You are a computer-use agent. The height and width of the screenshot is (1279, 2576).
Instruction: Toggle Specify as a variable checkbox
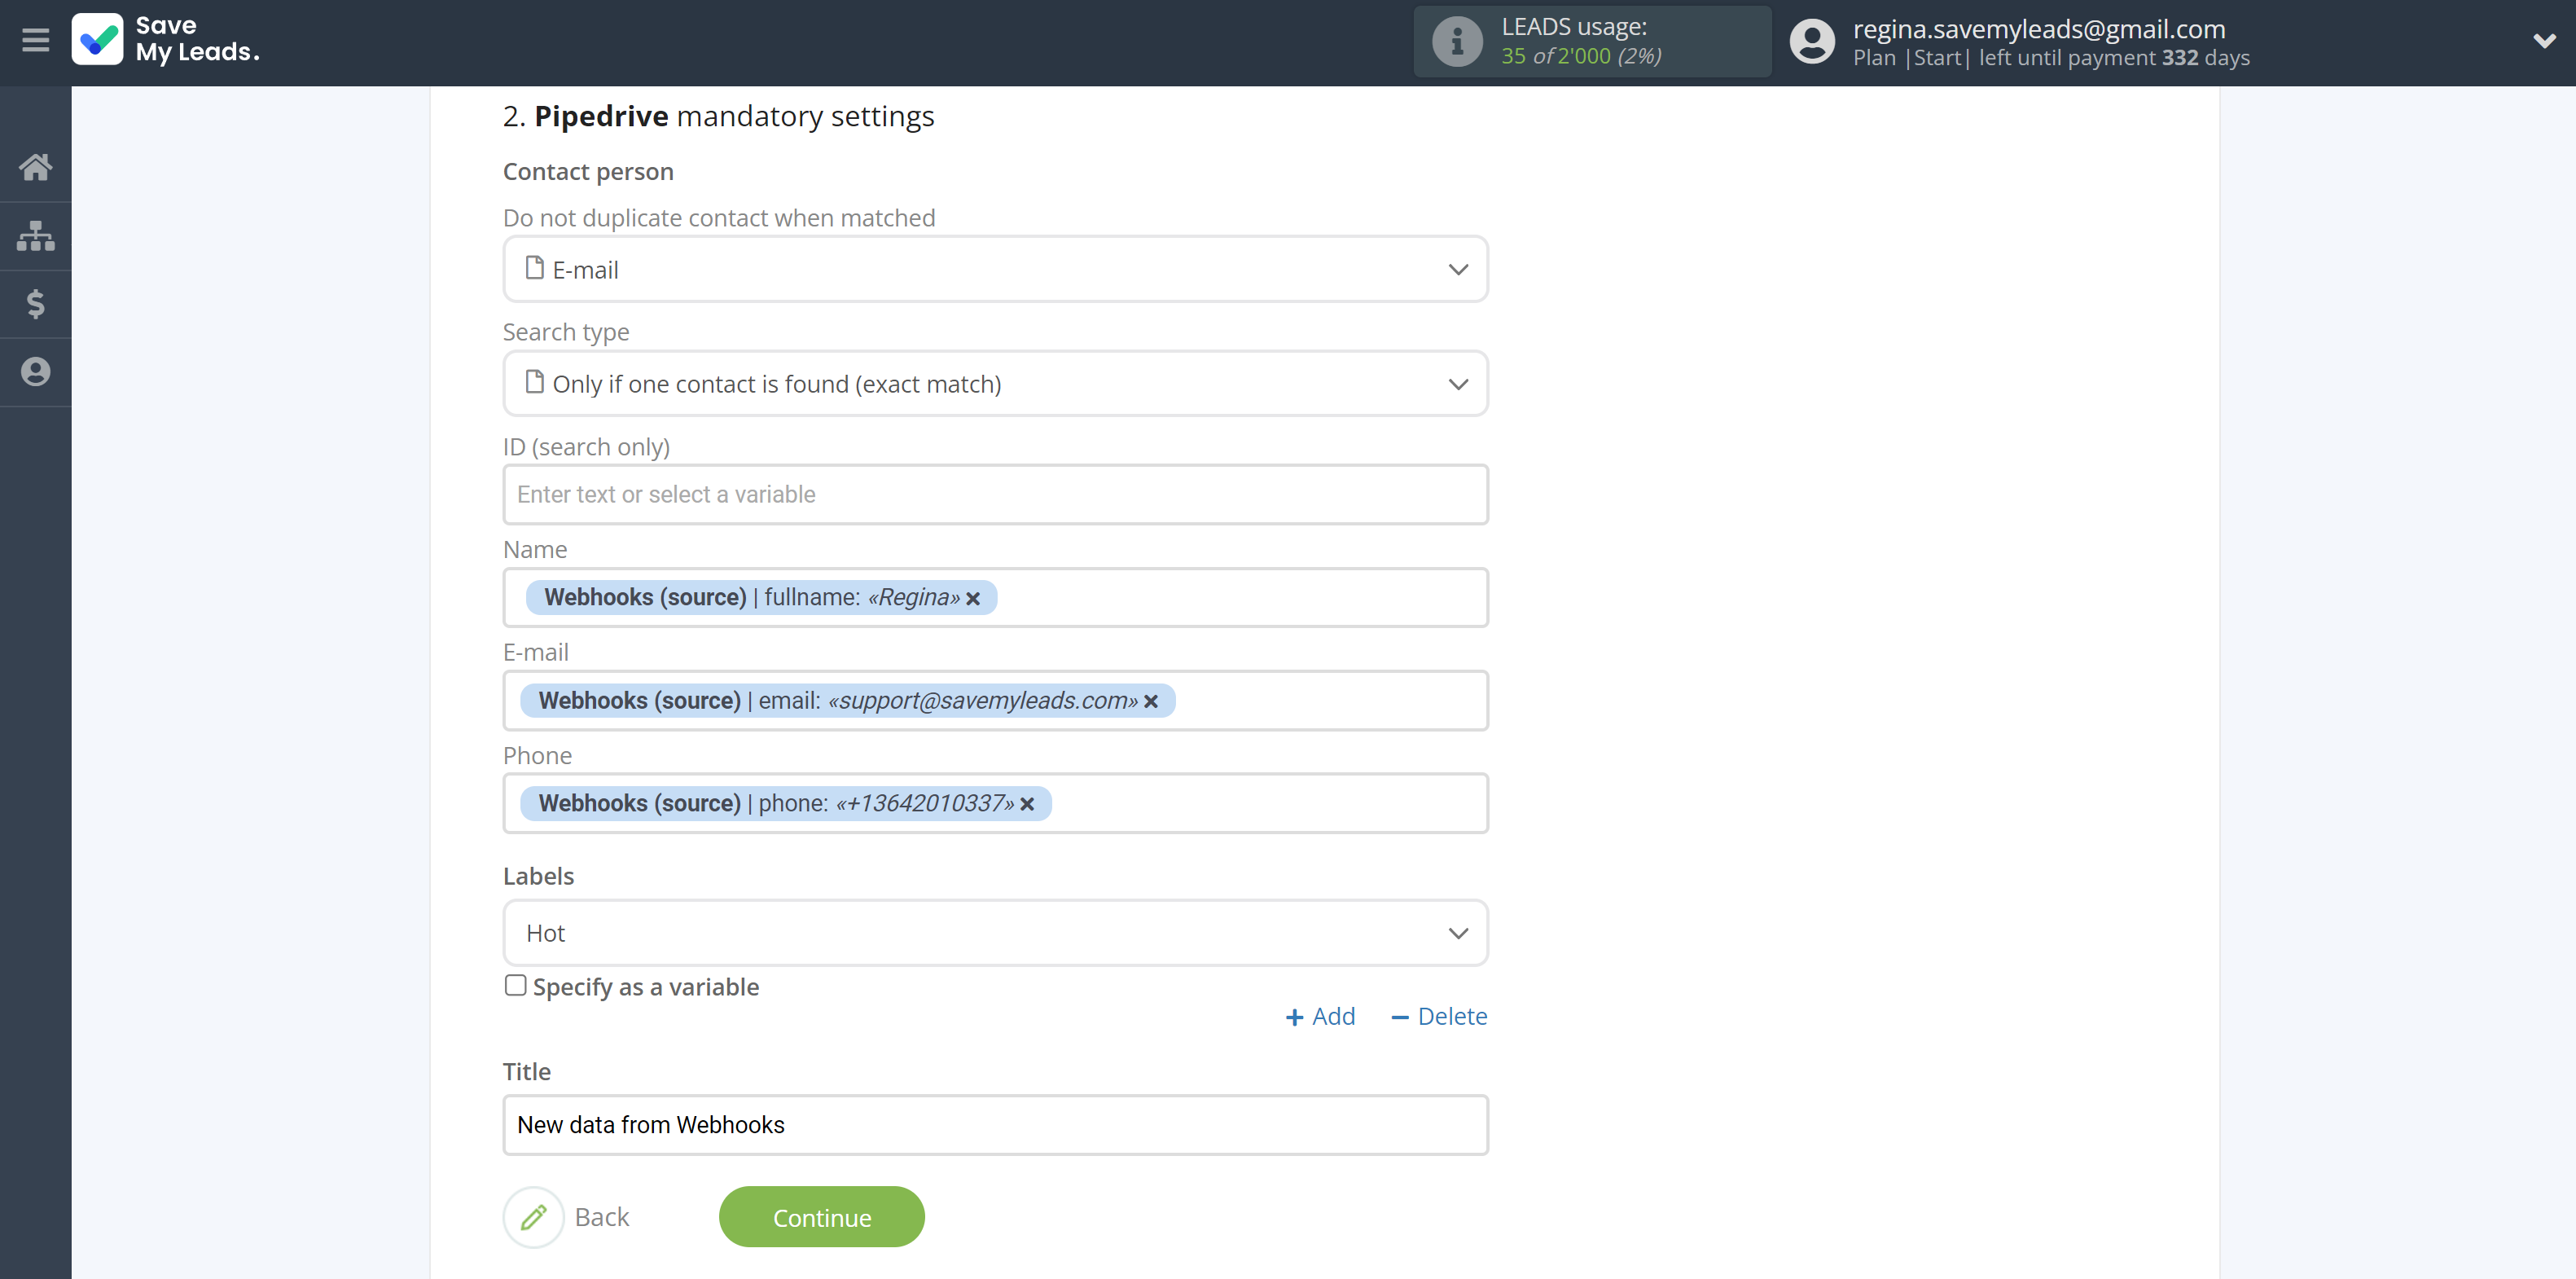(515, 986)
